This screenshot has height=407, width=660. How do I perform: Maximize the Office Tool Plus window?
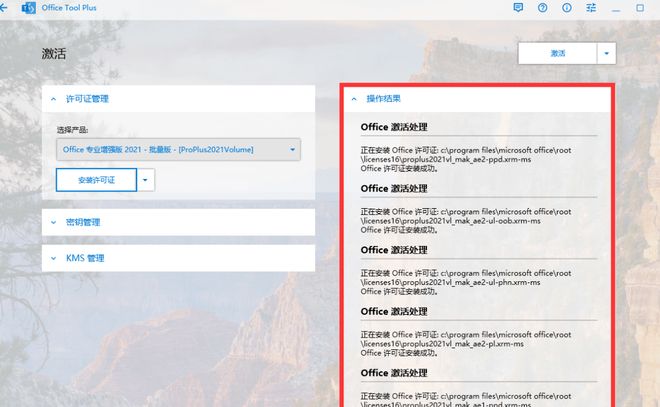(x=640, y=8)
